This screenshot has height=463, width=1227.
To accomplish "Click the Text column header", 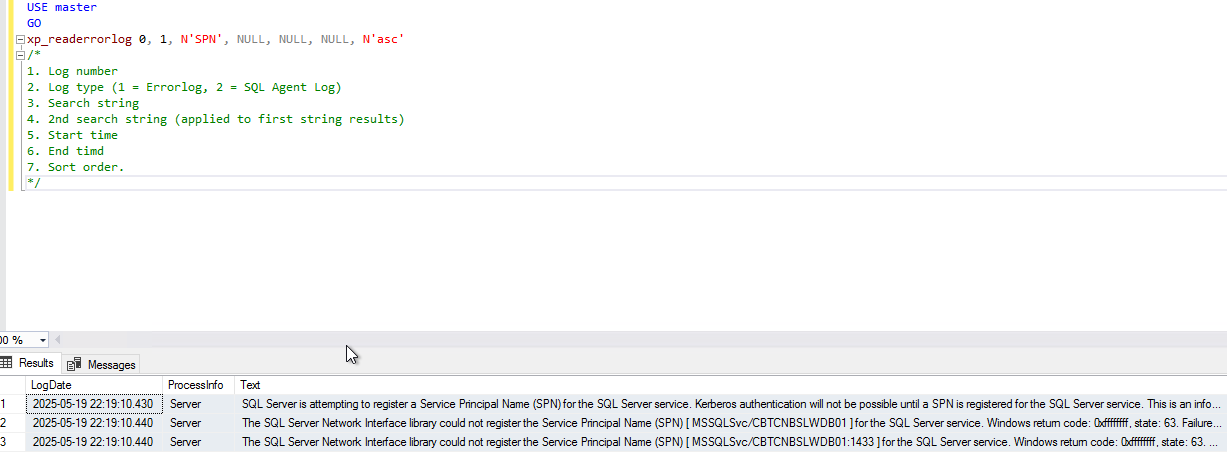I will [x=731, y=385].
